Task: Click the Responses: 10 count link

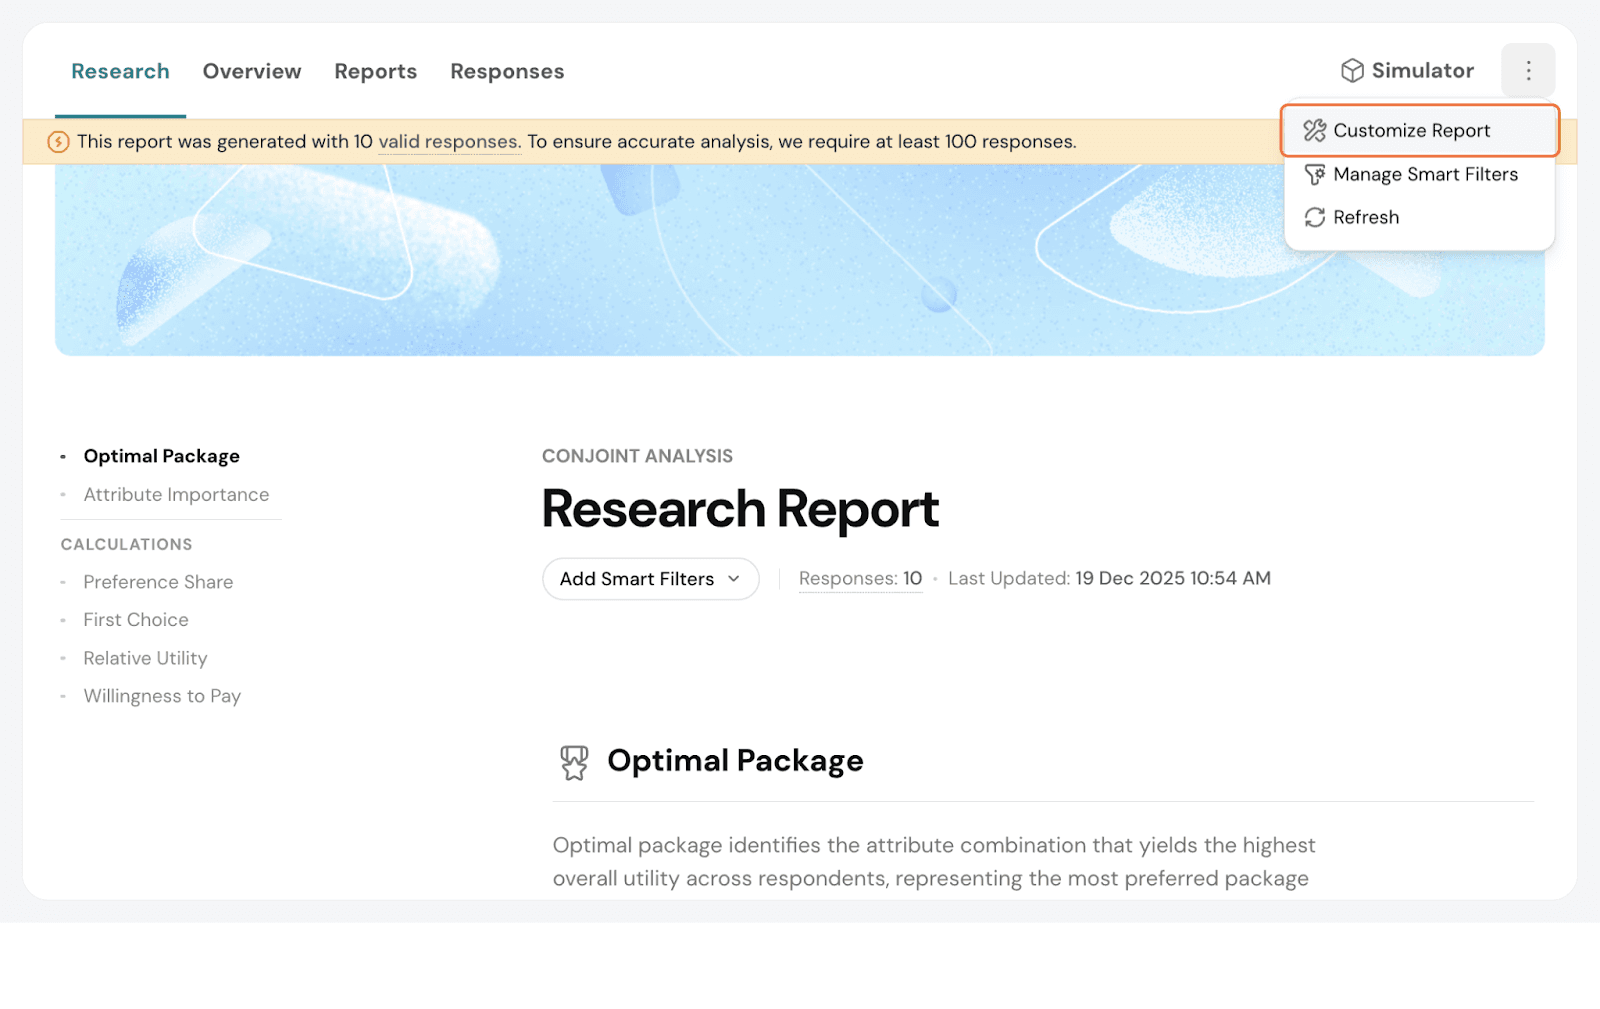Action: (x=860, y=579)
